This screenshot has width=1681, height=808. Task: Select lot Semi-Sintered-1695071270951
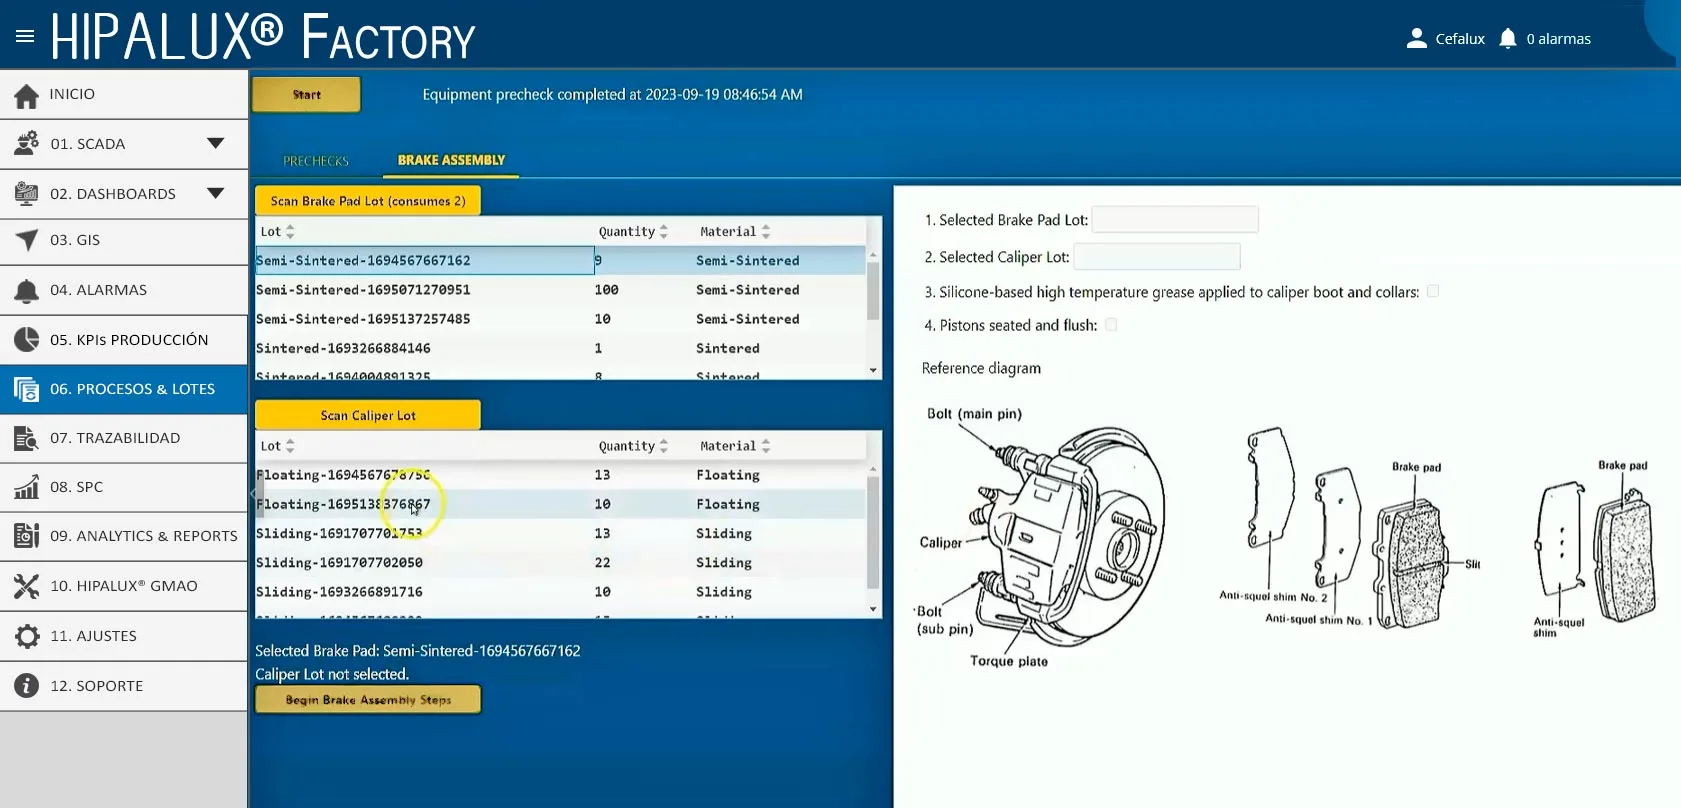click(560, 290)
